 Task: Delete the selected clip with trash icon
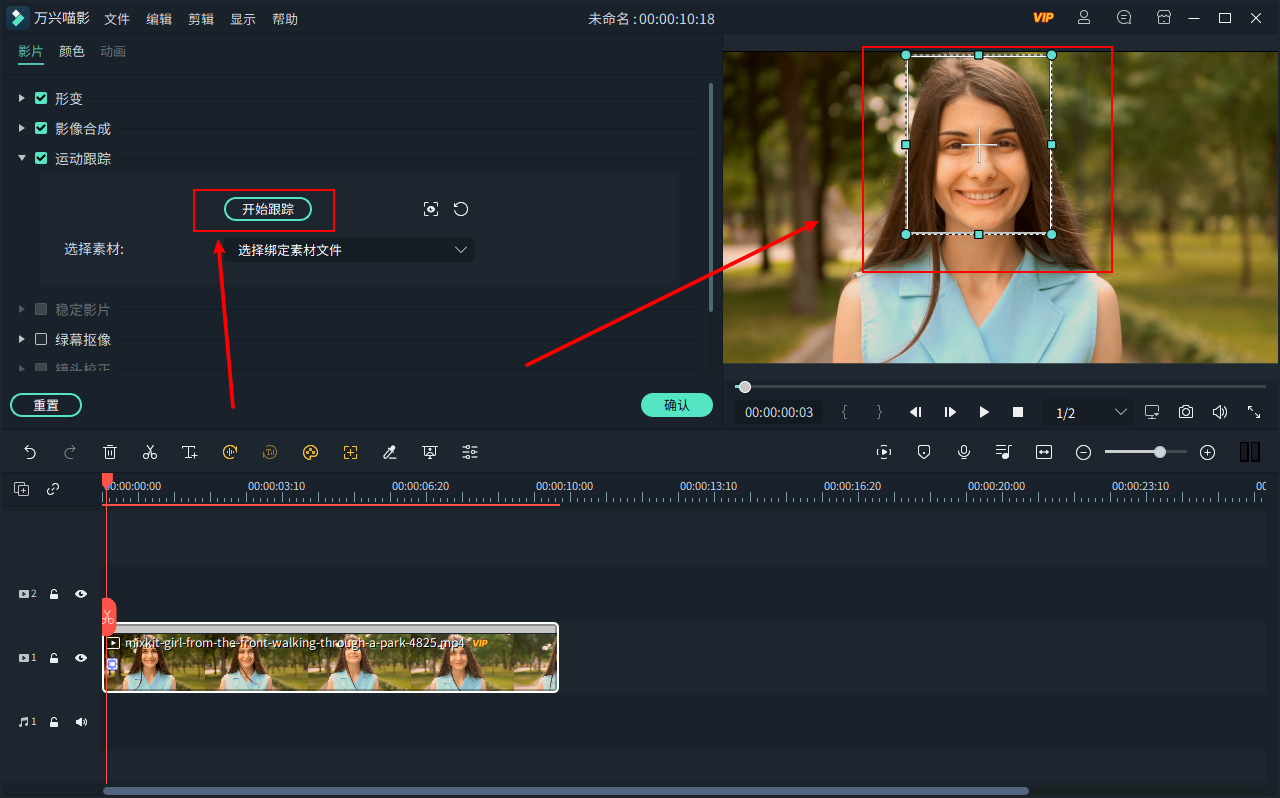(110, 452)
